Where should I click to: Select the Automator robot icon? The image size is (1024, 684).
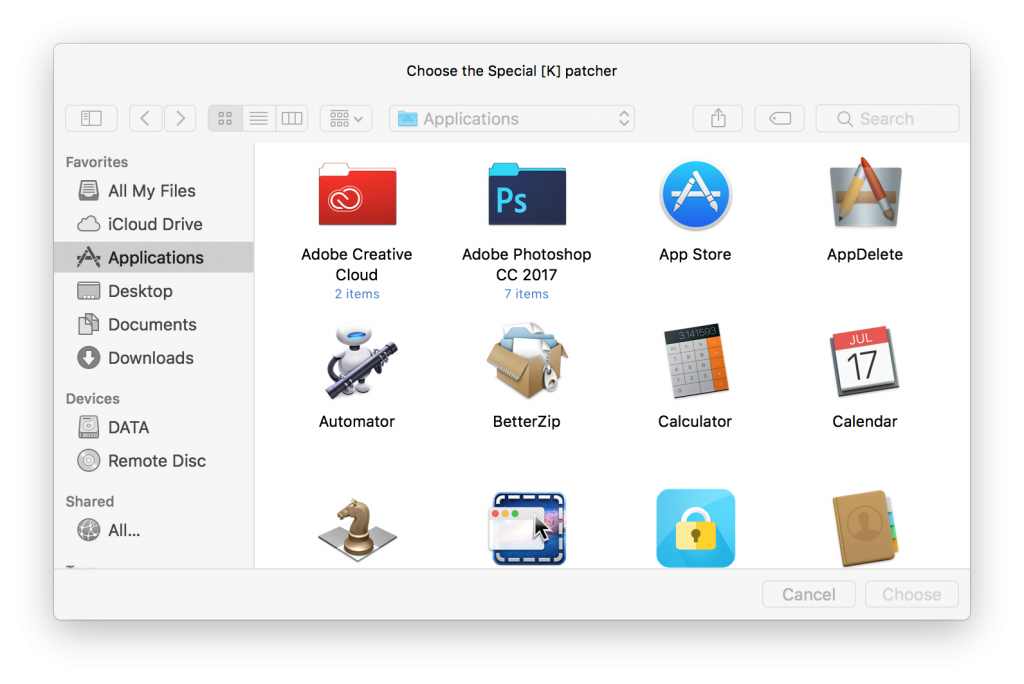coord(357,362)
